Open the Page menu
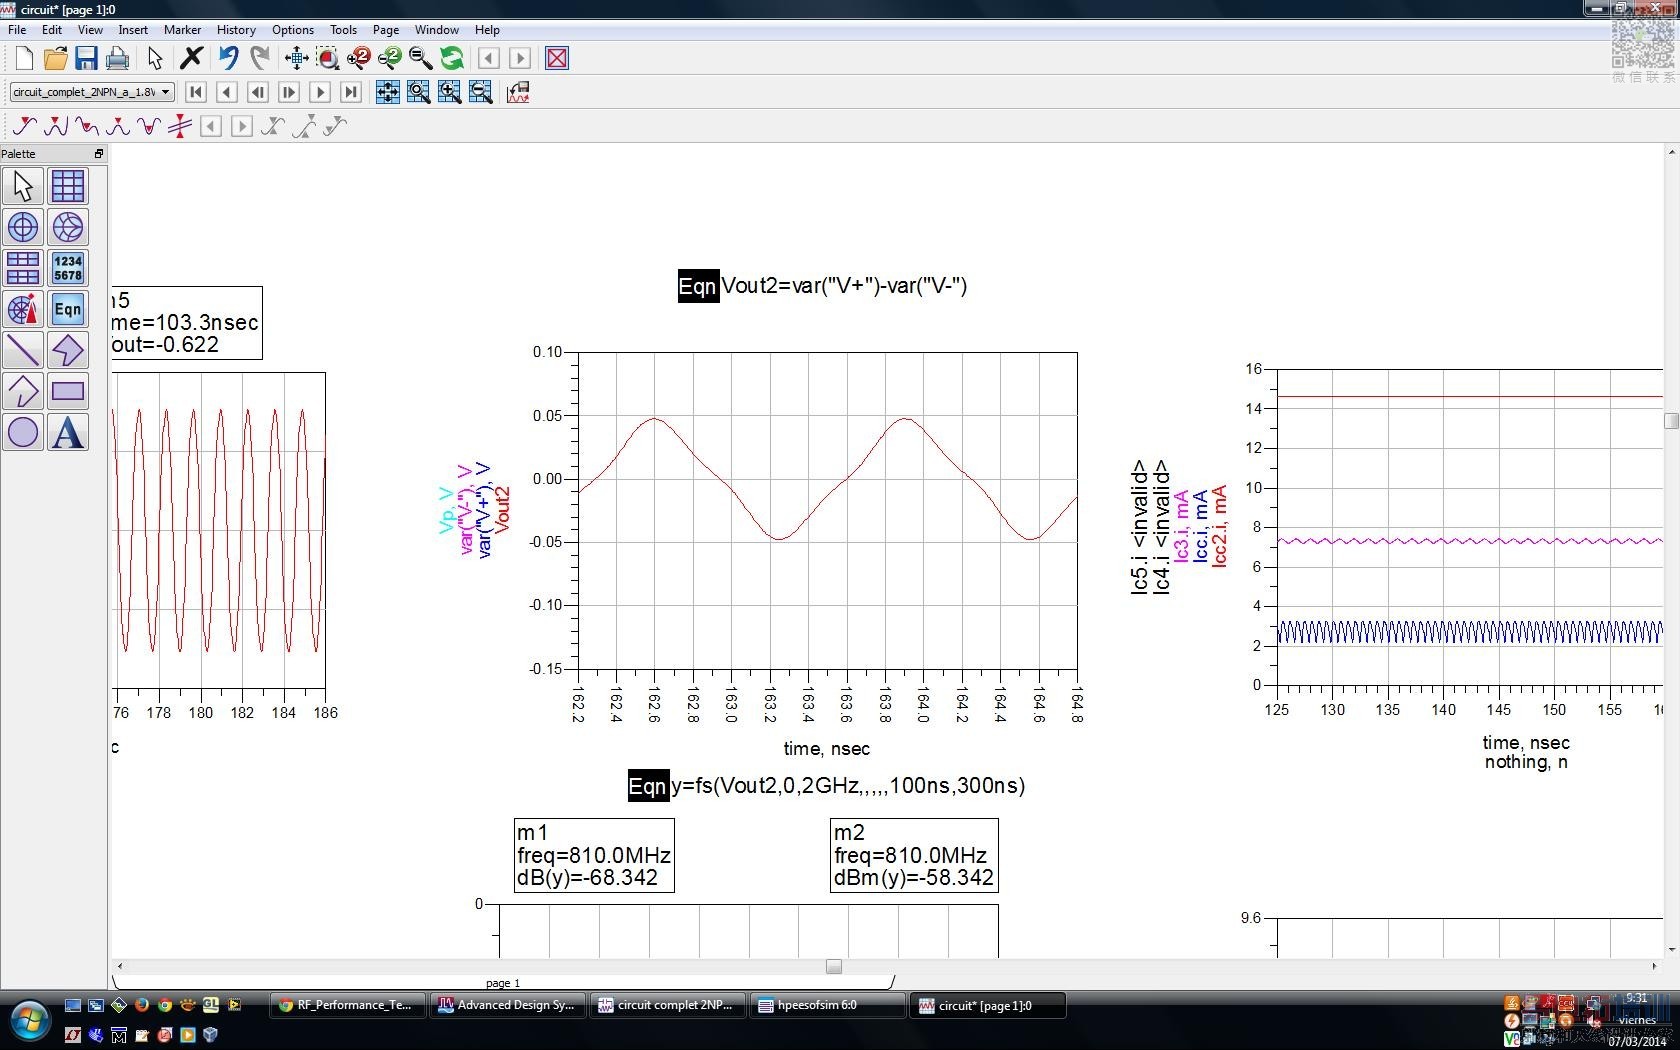Image resolution: width=1680 pixels, height=1050 pixels. (386, 30)
